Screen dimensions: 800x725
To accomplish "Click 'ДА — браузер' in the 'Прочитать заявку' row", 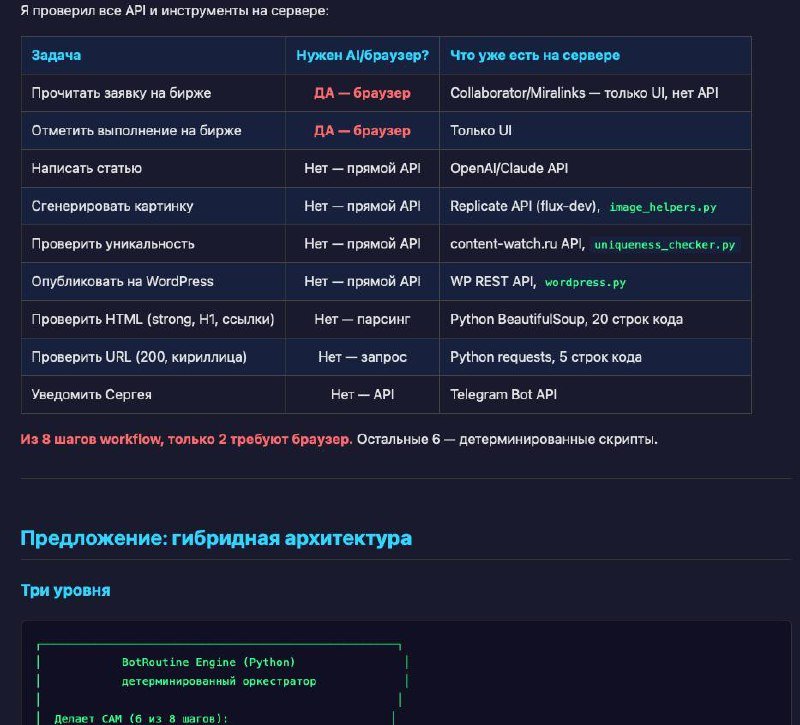I will [362, 93].
